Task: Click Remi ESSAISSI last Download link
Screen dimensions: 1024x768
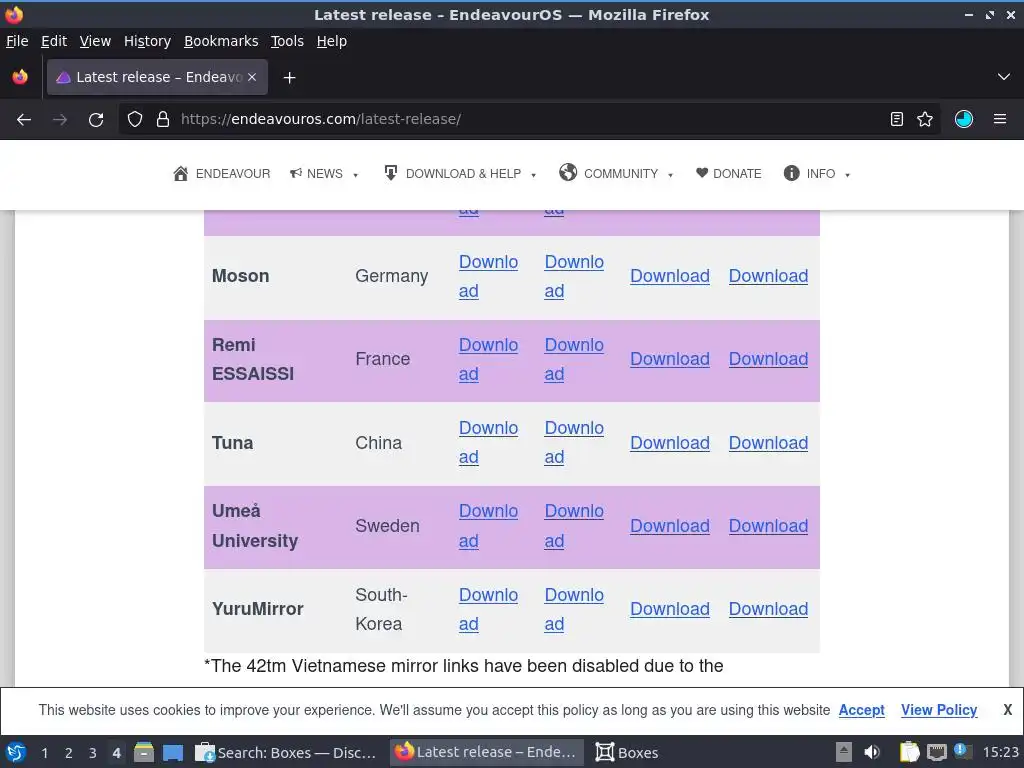Action: tap(768, 359)
